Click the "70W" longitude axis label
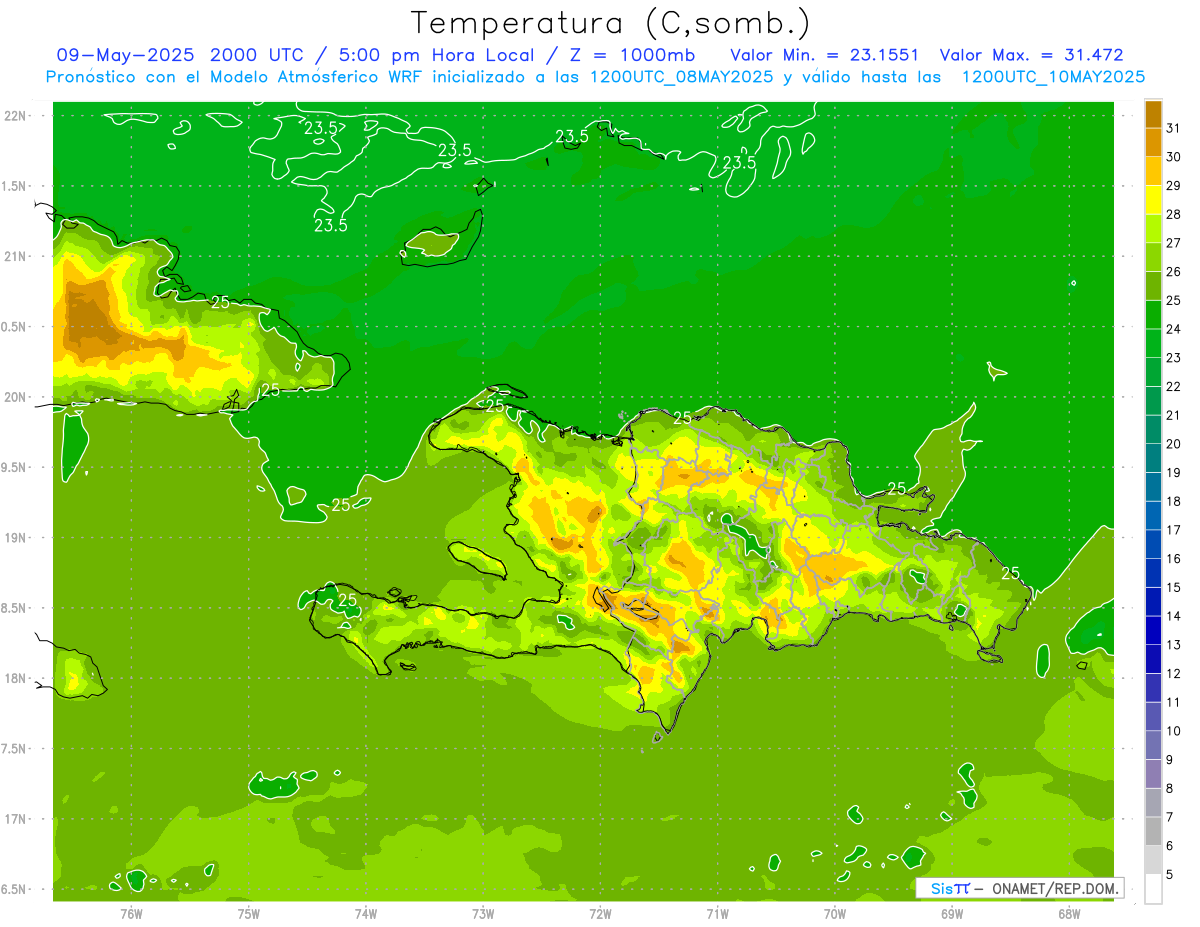Viewport: 1200px width, 927px height. (835, 913)
